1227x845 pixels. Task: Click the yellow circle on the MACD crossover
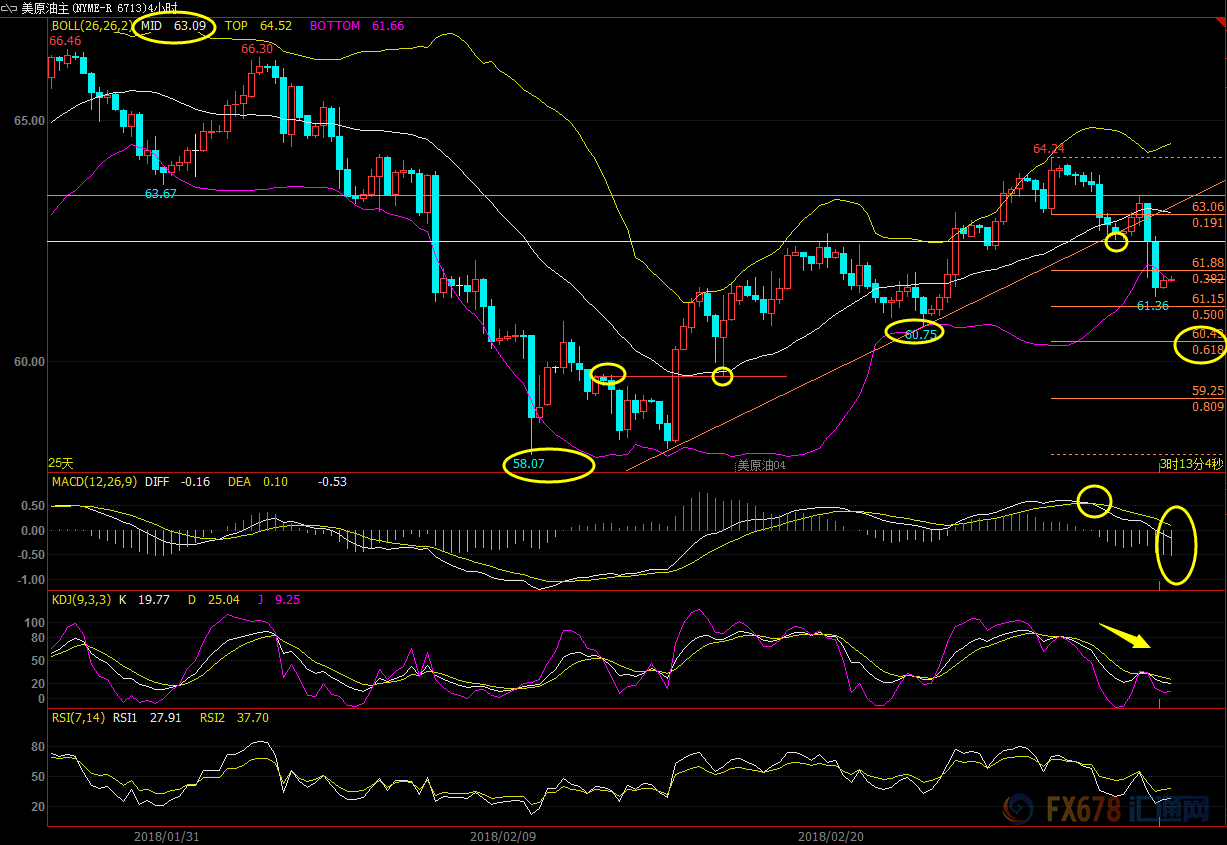coord(1095,500)
